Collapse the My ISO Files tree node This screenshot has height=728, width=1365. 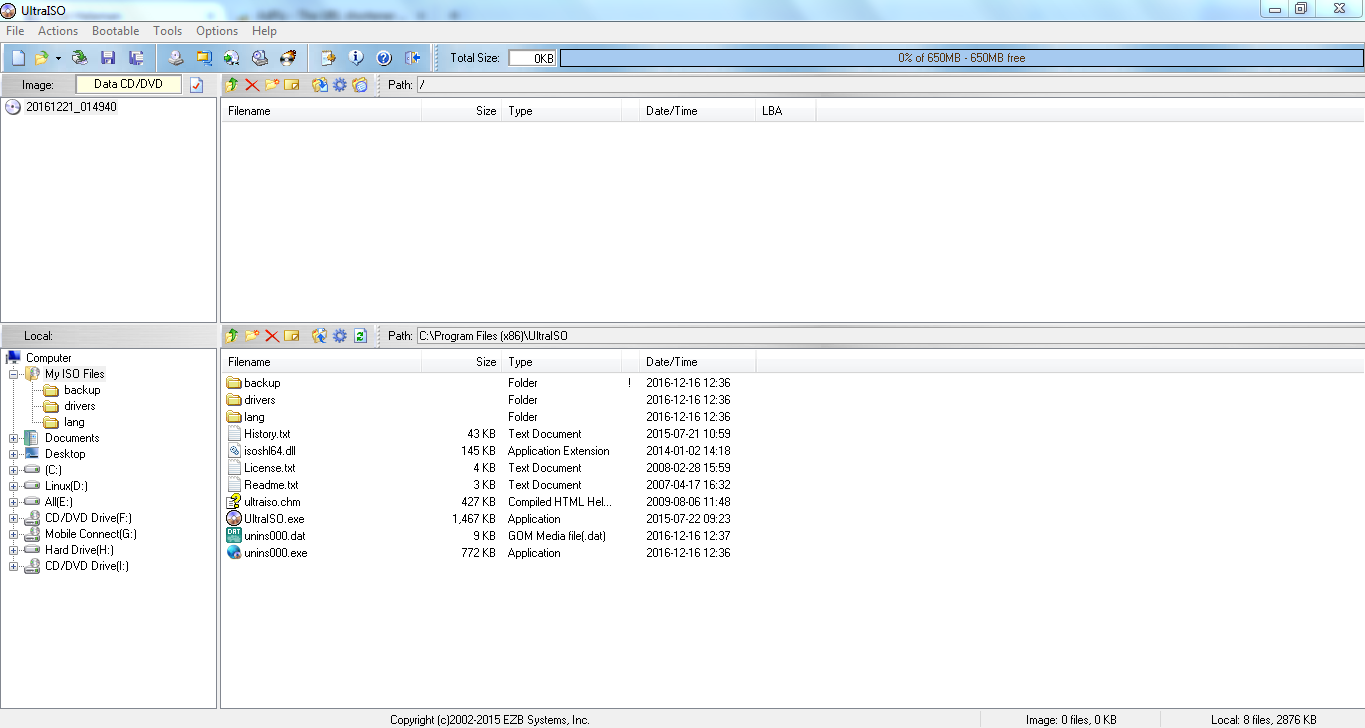point(13,374)
